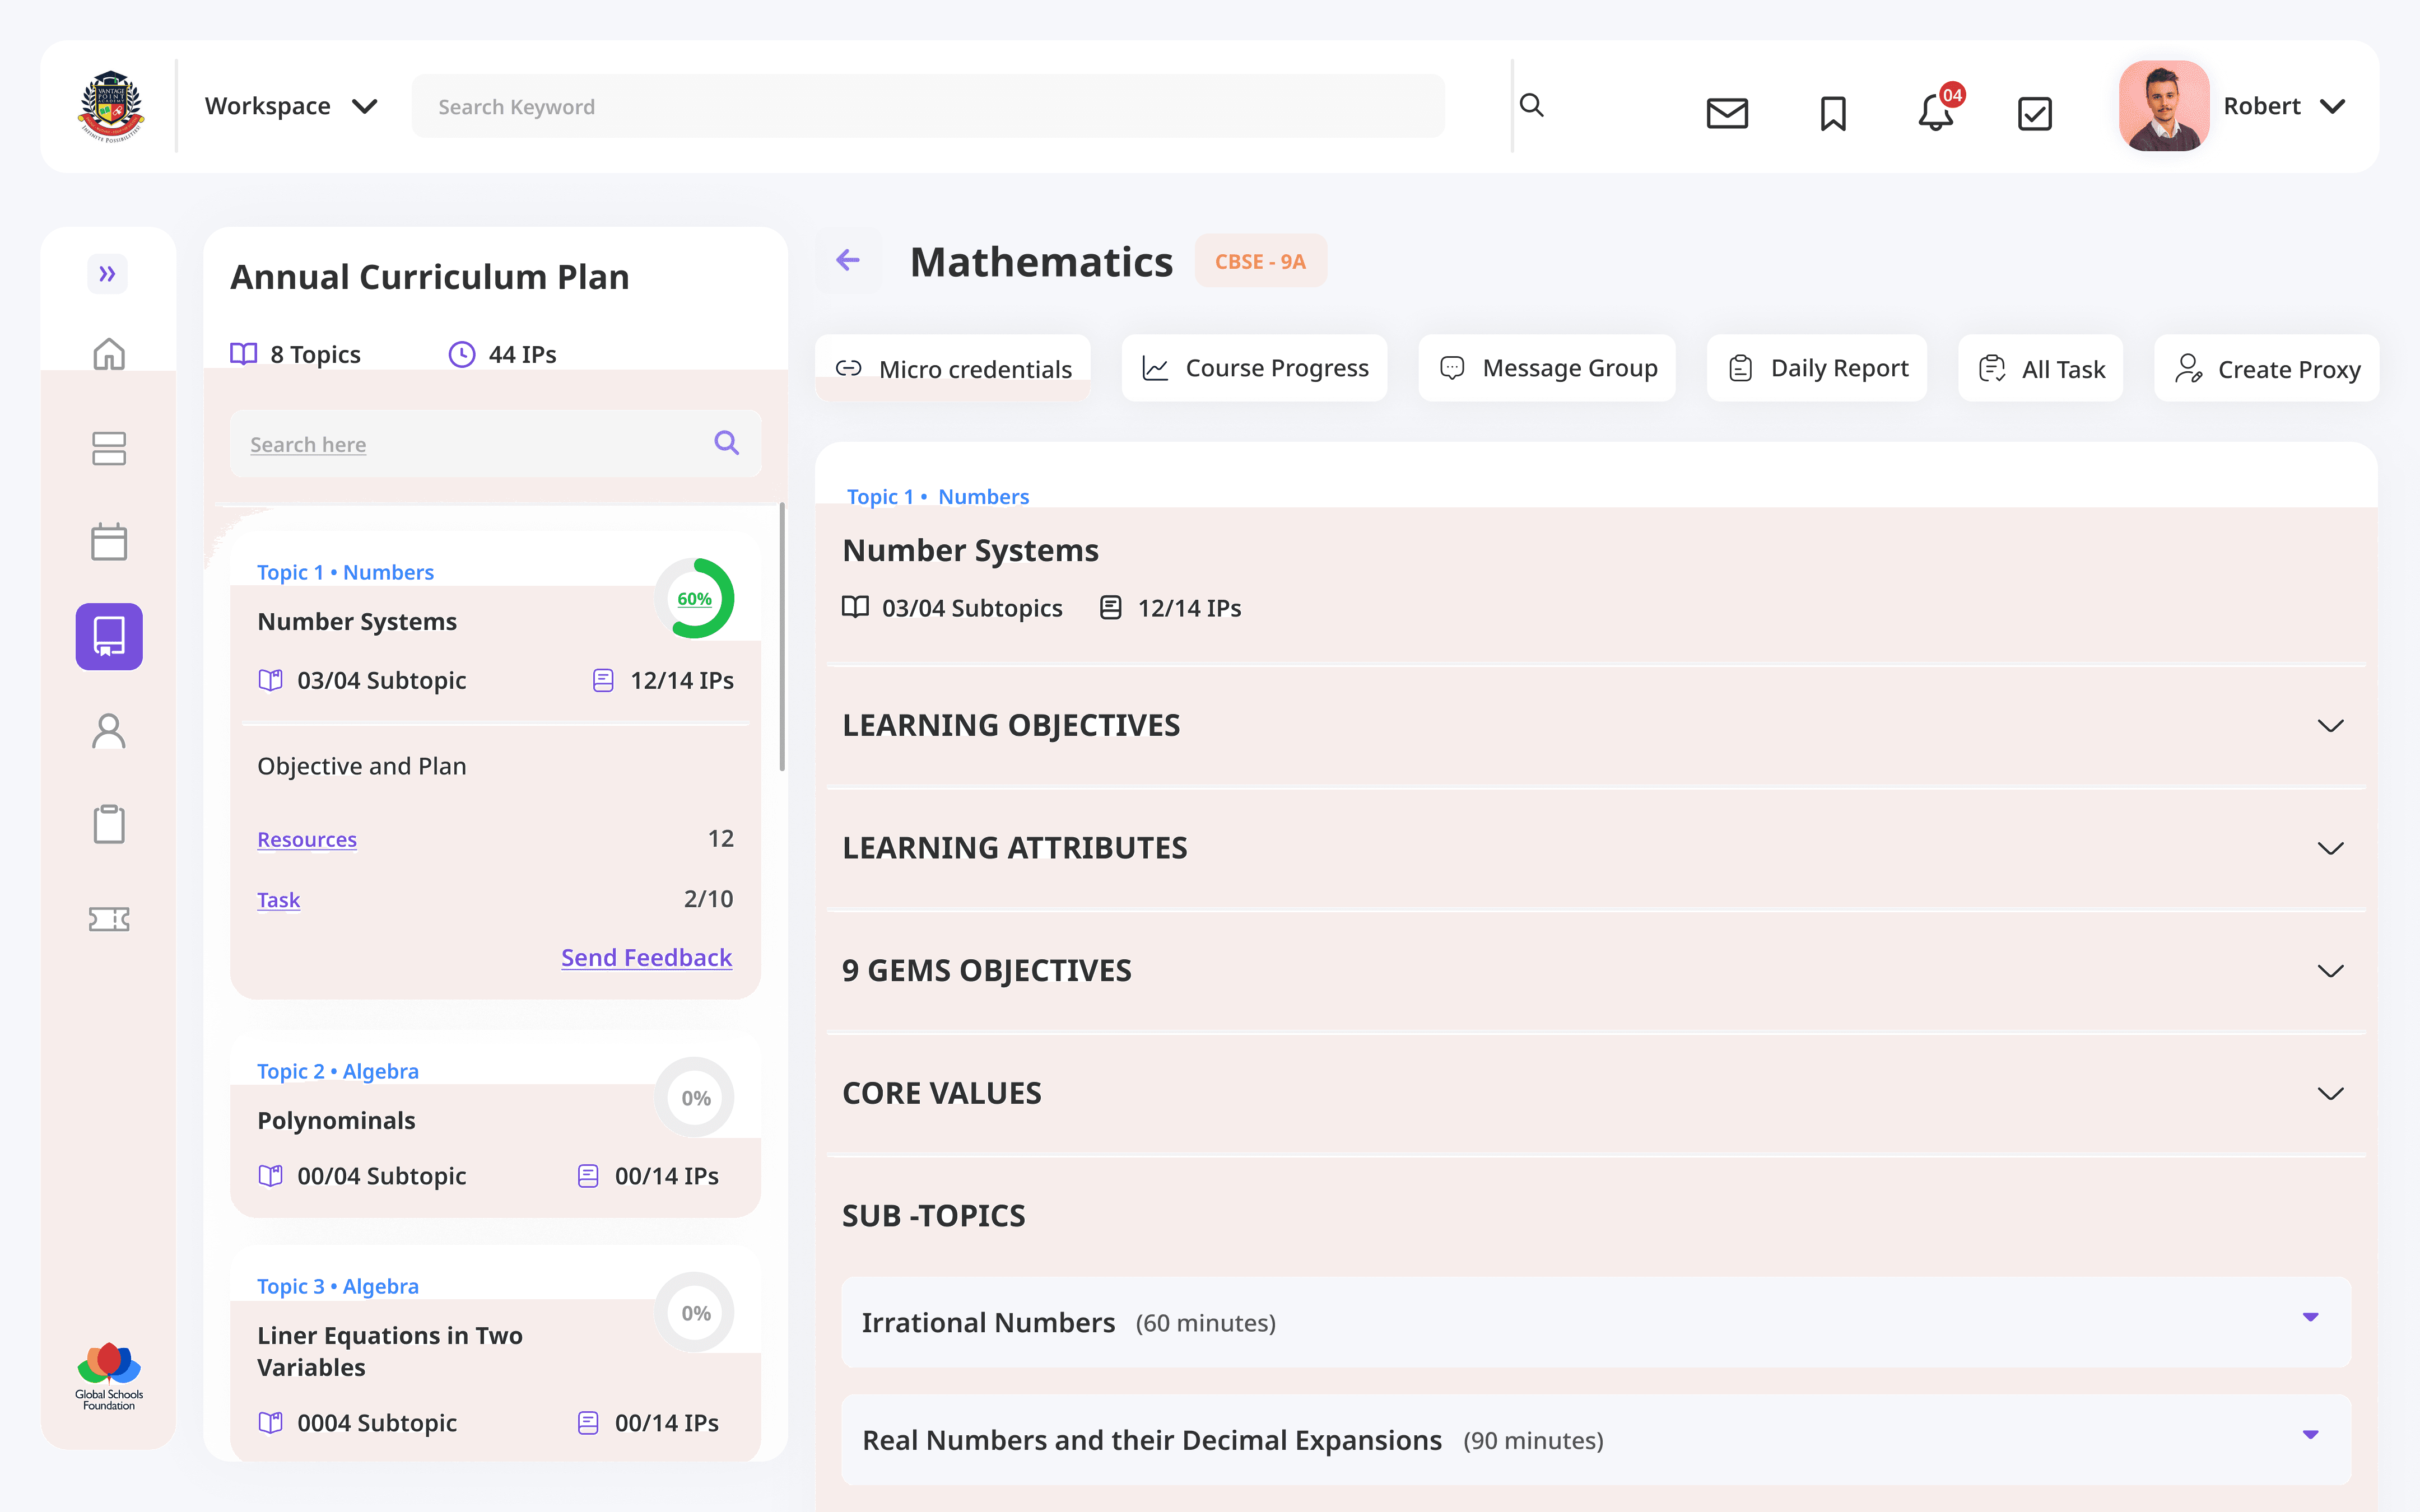This screenshot has height=1512, width=2420.
Task: Open notifications bell with 04 badge
Action: 1936,112
